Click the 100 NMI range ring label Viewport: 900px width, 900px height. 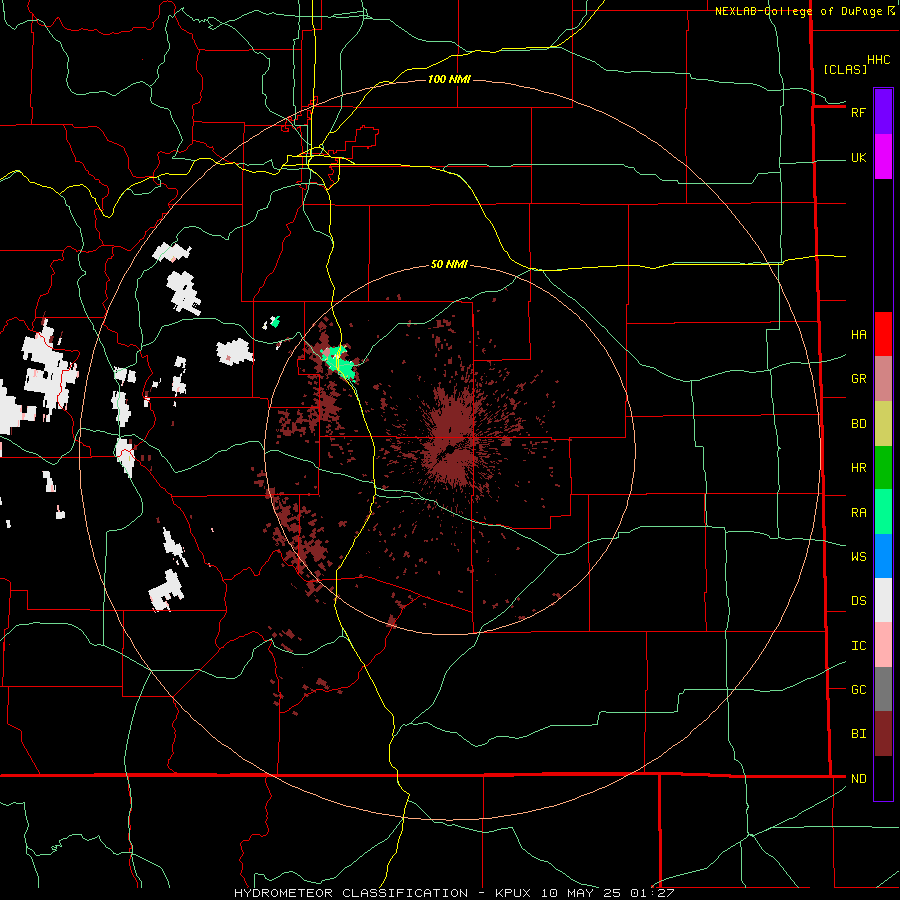click(449, 79)
